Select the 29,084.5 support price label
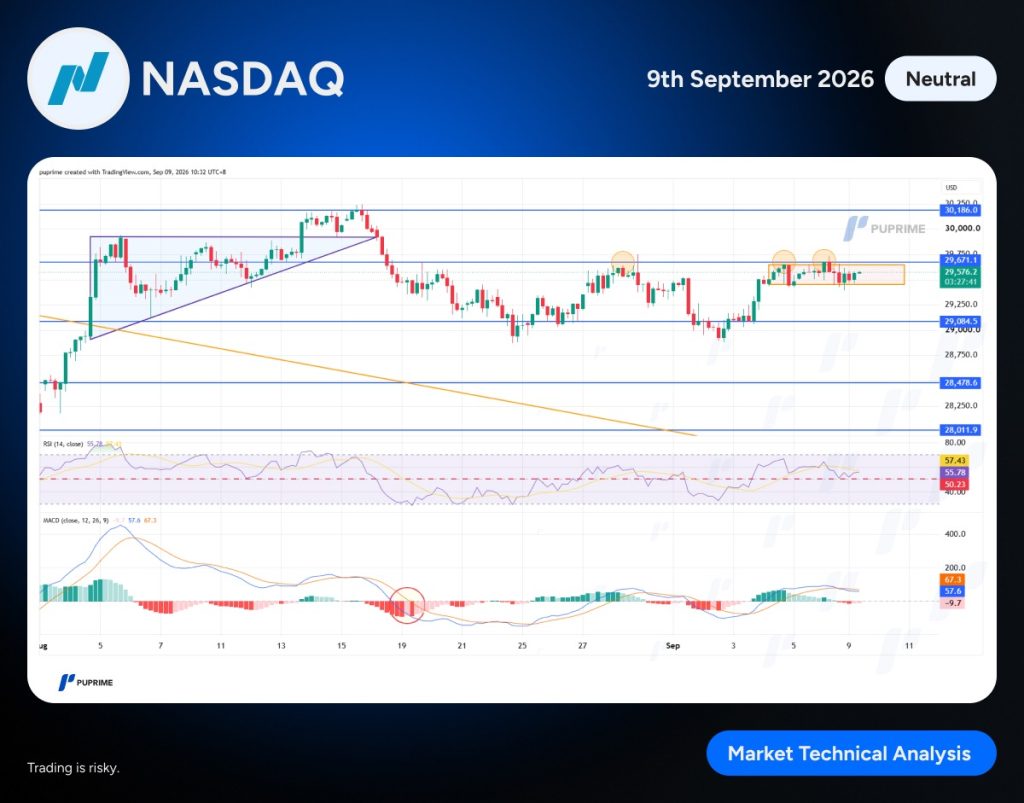1024x803 pixels. [960, 321]
